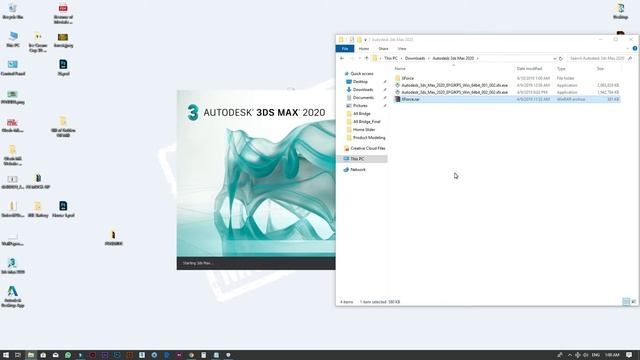Open Task View from the taskbar
This screenshot has height=360, width=640.
[18, 355]
